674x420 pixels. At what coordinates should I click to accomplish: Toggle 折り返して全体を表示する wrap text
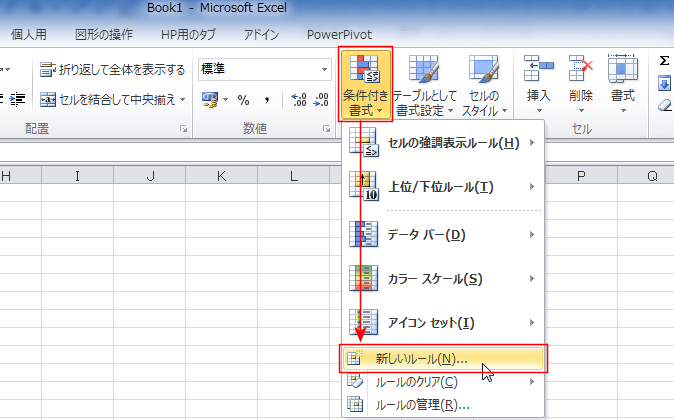point(112,69)
